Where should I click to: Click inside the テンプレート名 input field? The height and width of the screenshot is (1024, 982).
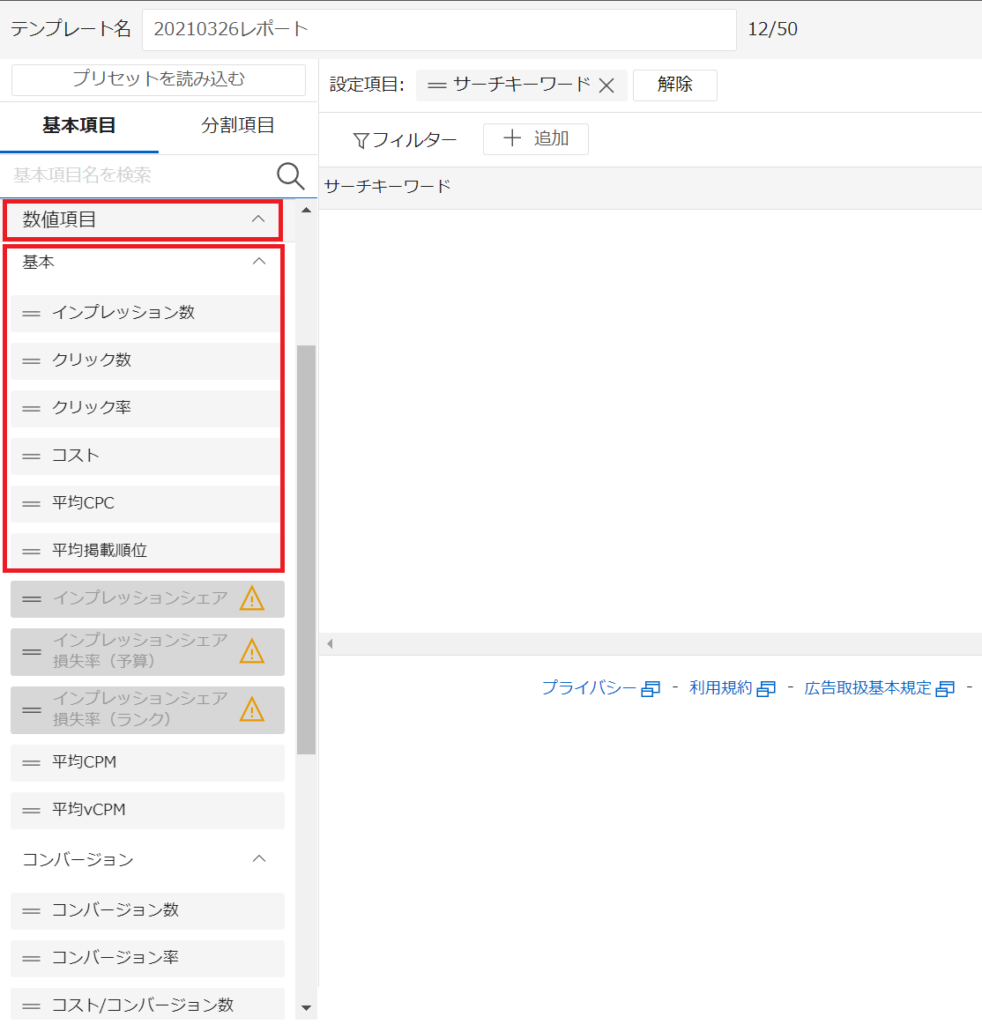(440, 30)
